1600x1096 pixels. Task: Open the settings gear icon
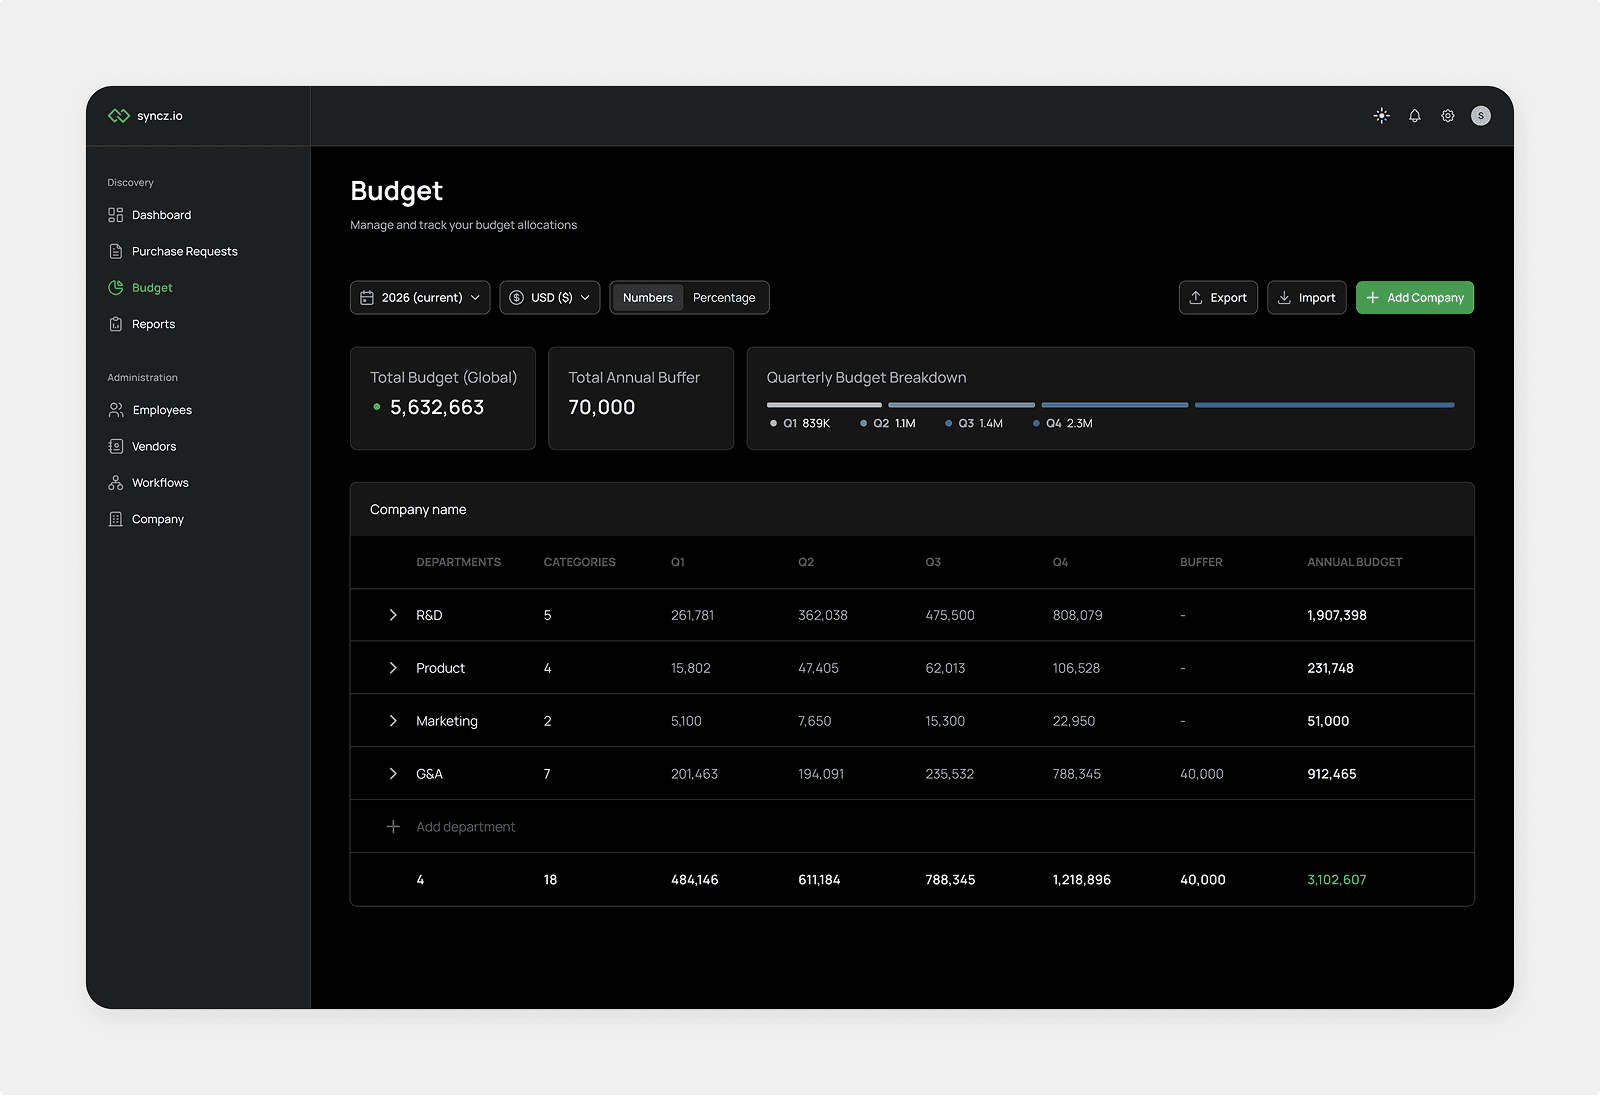click(1447, 115)
